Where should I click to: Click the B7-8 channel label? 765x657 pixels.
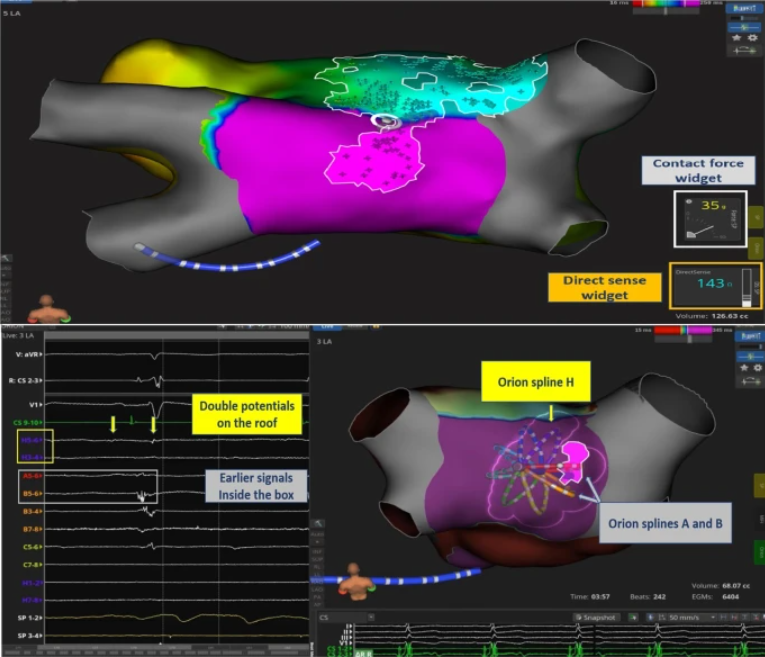click(32, 529)
